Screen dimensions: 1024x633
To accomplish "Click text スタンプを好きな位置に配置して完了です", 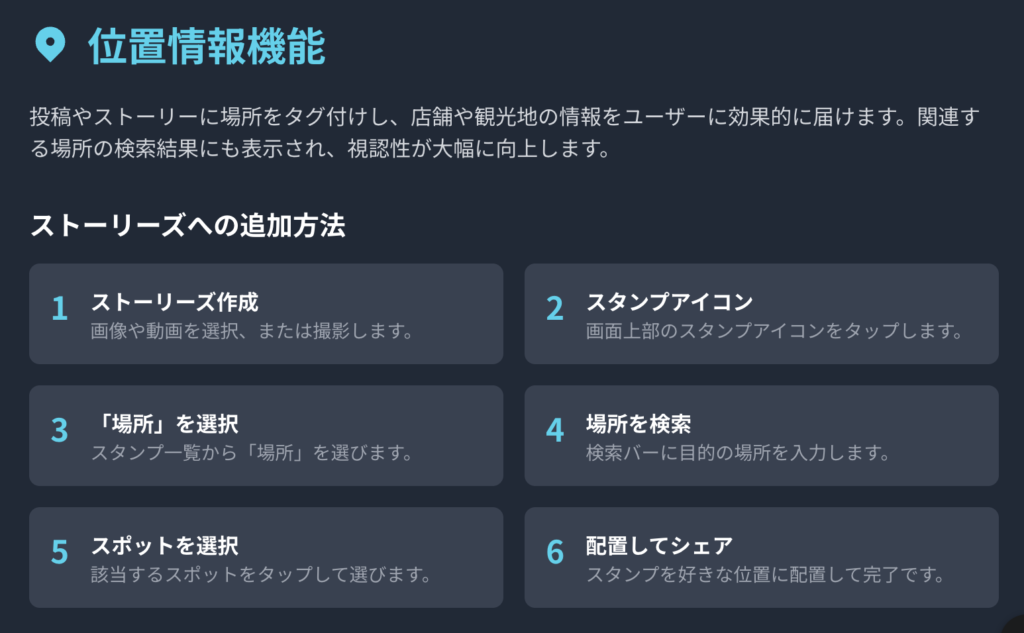I will pos(765,575).
